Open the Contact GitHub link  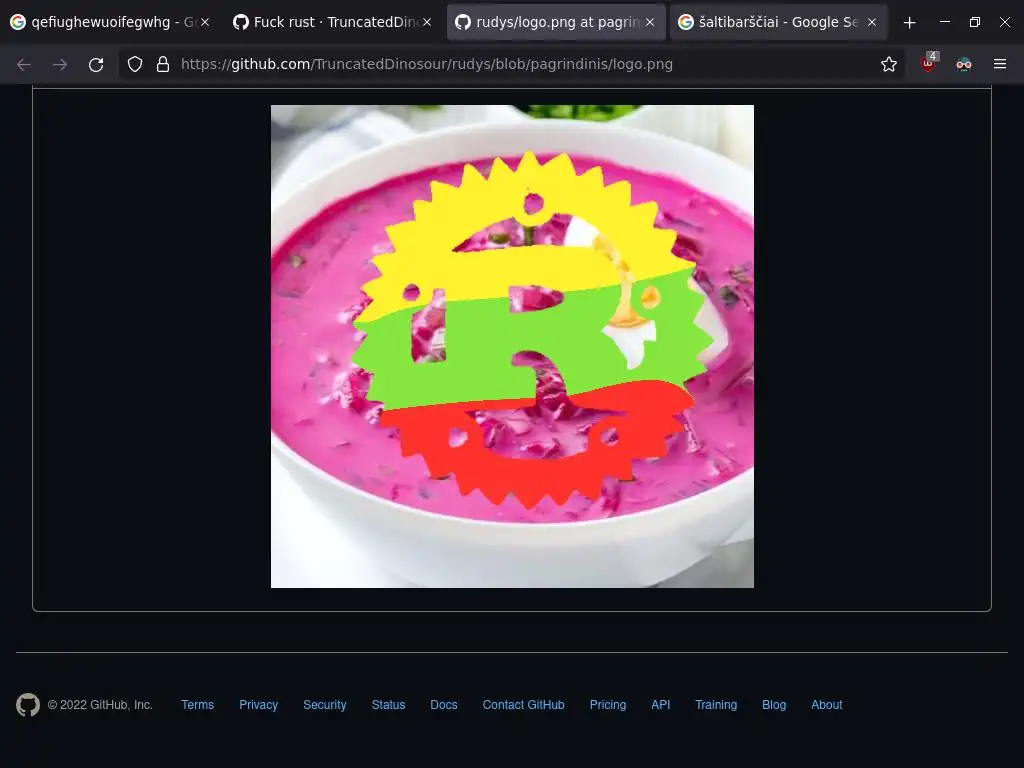523,705
